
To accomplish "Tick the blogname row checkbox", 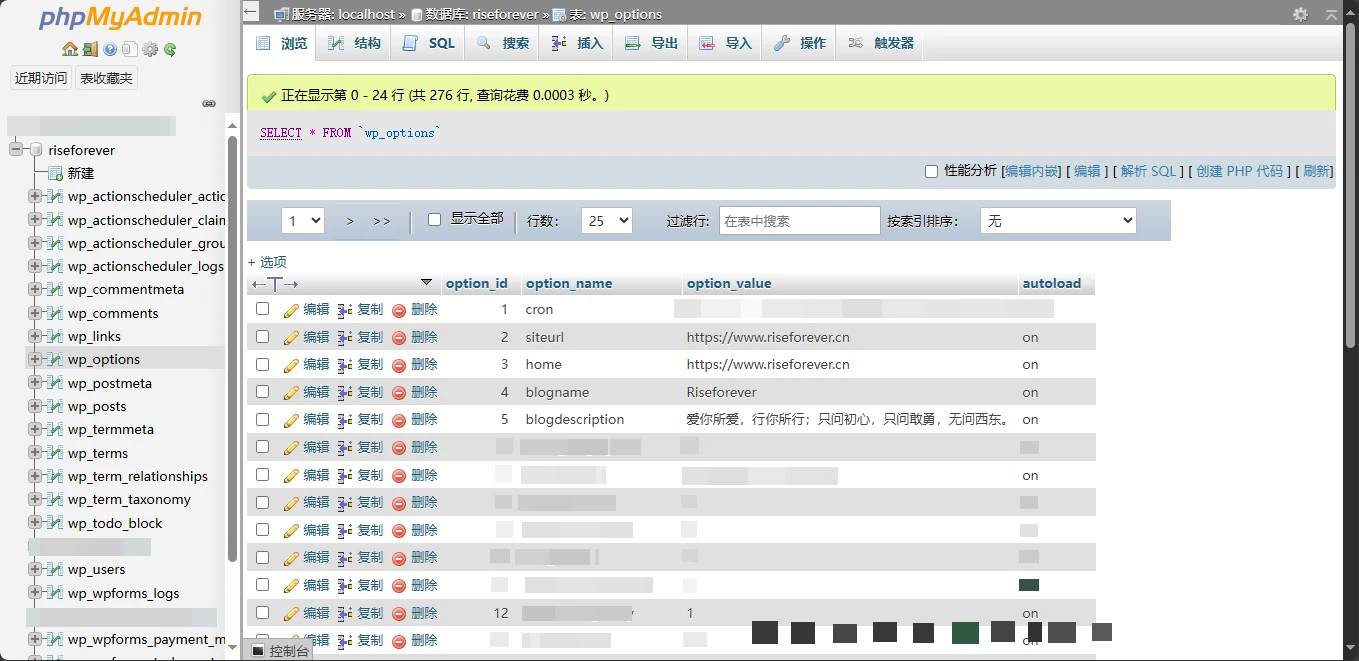I will [x=262, y=392].
